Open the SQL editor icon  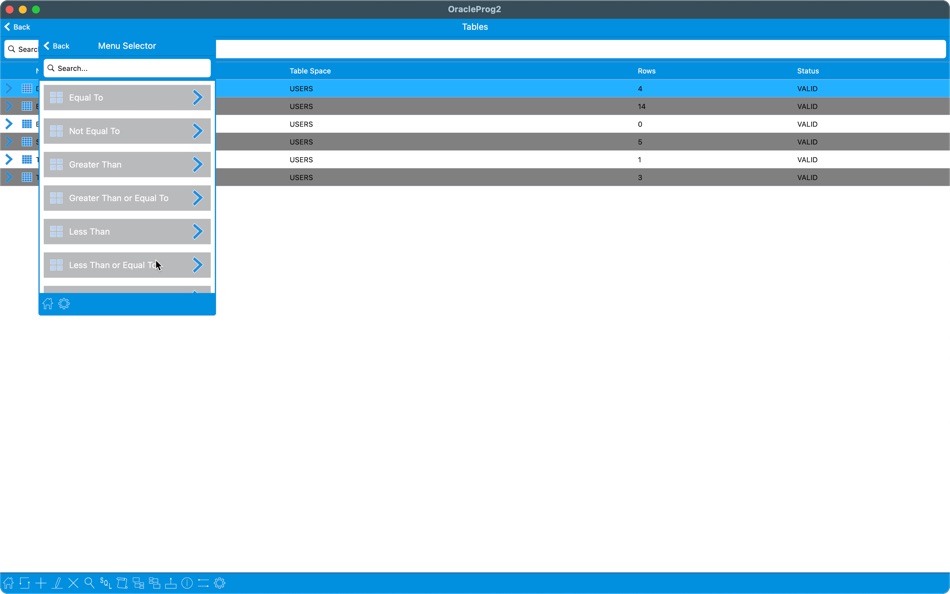click(x=106, y=582)
